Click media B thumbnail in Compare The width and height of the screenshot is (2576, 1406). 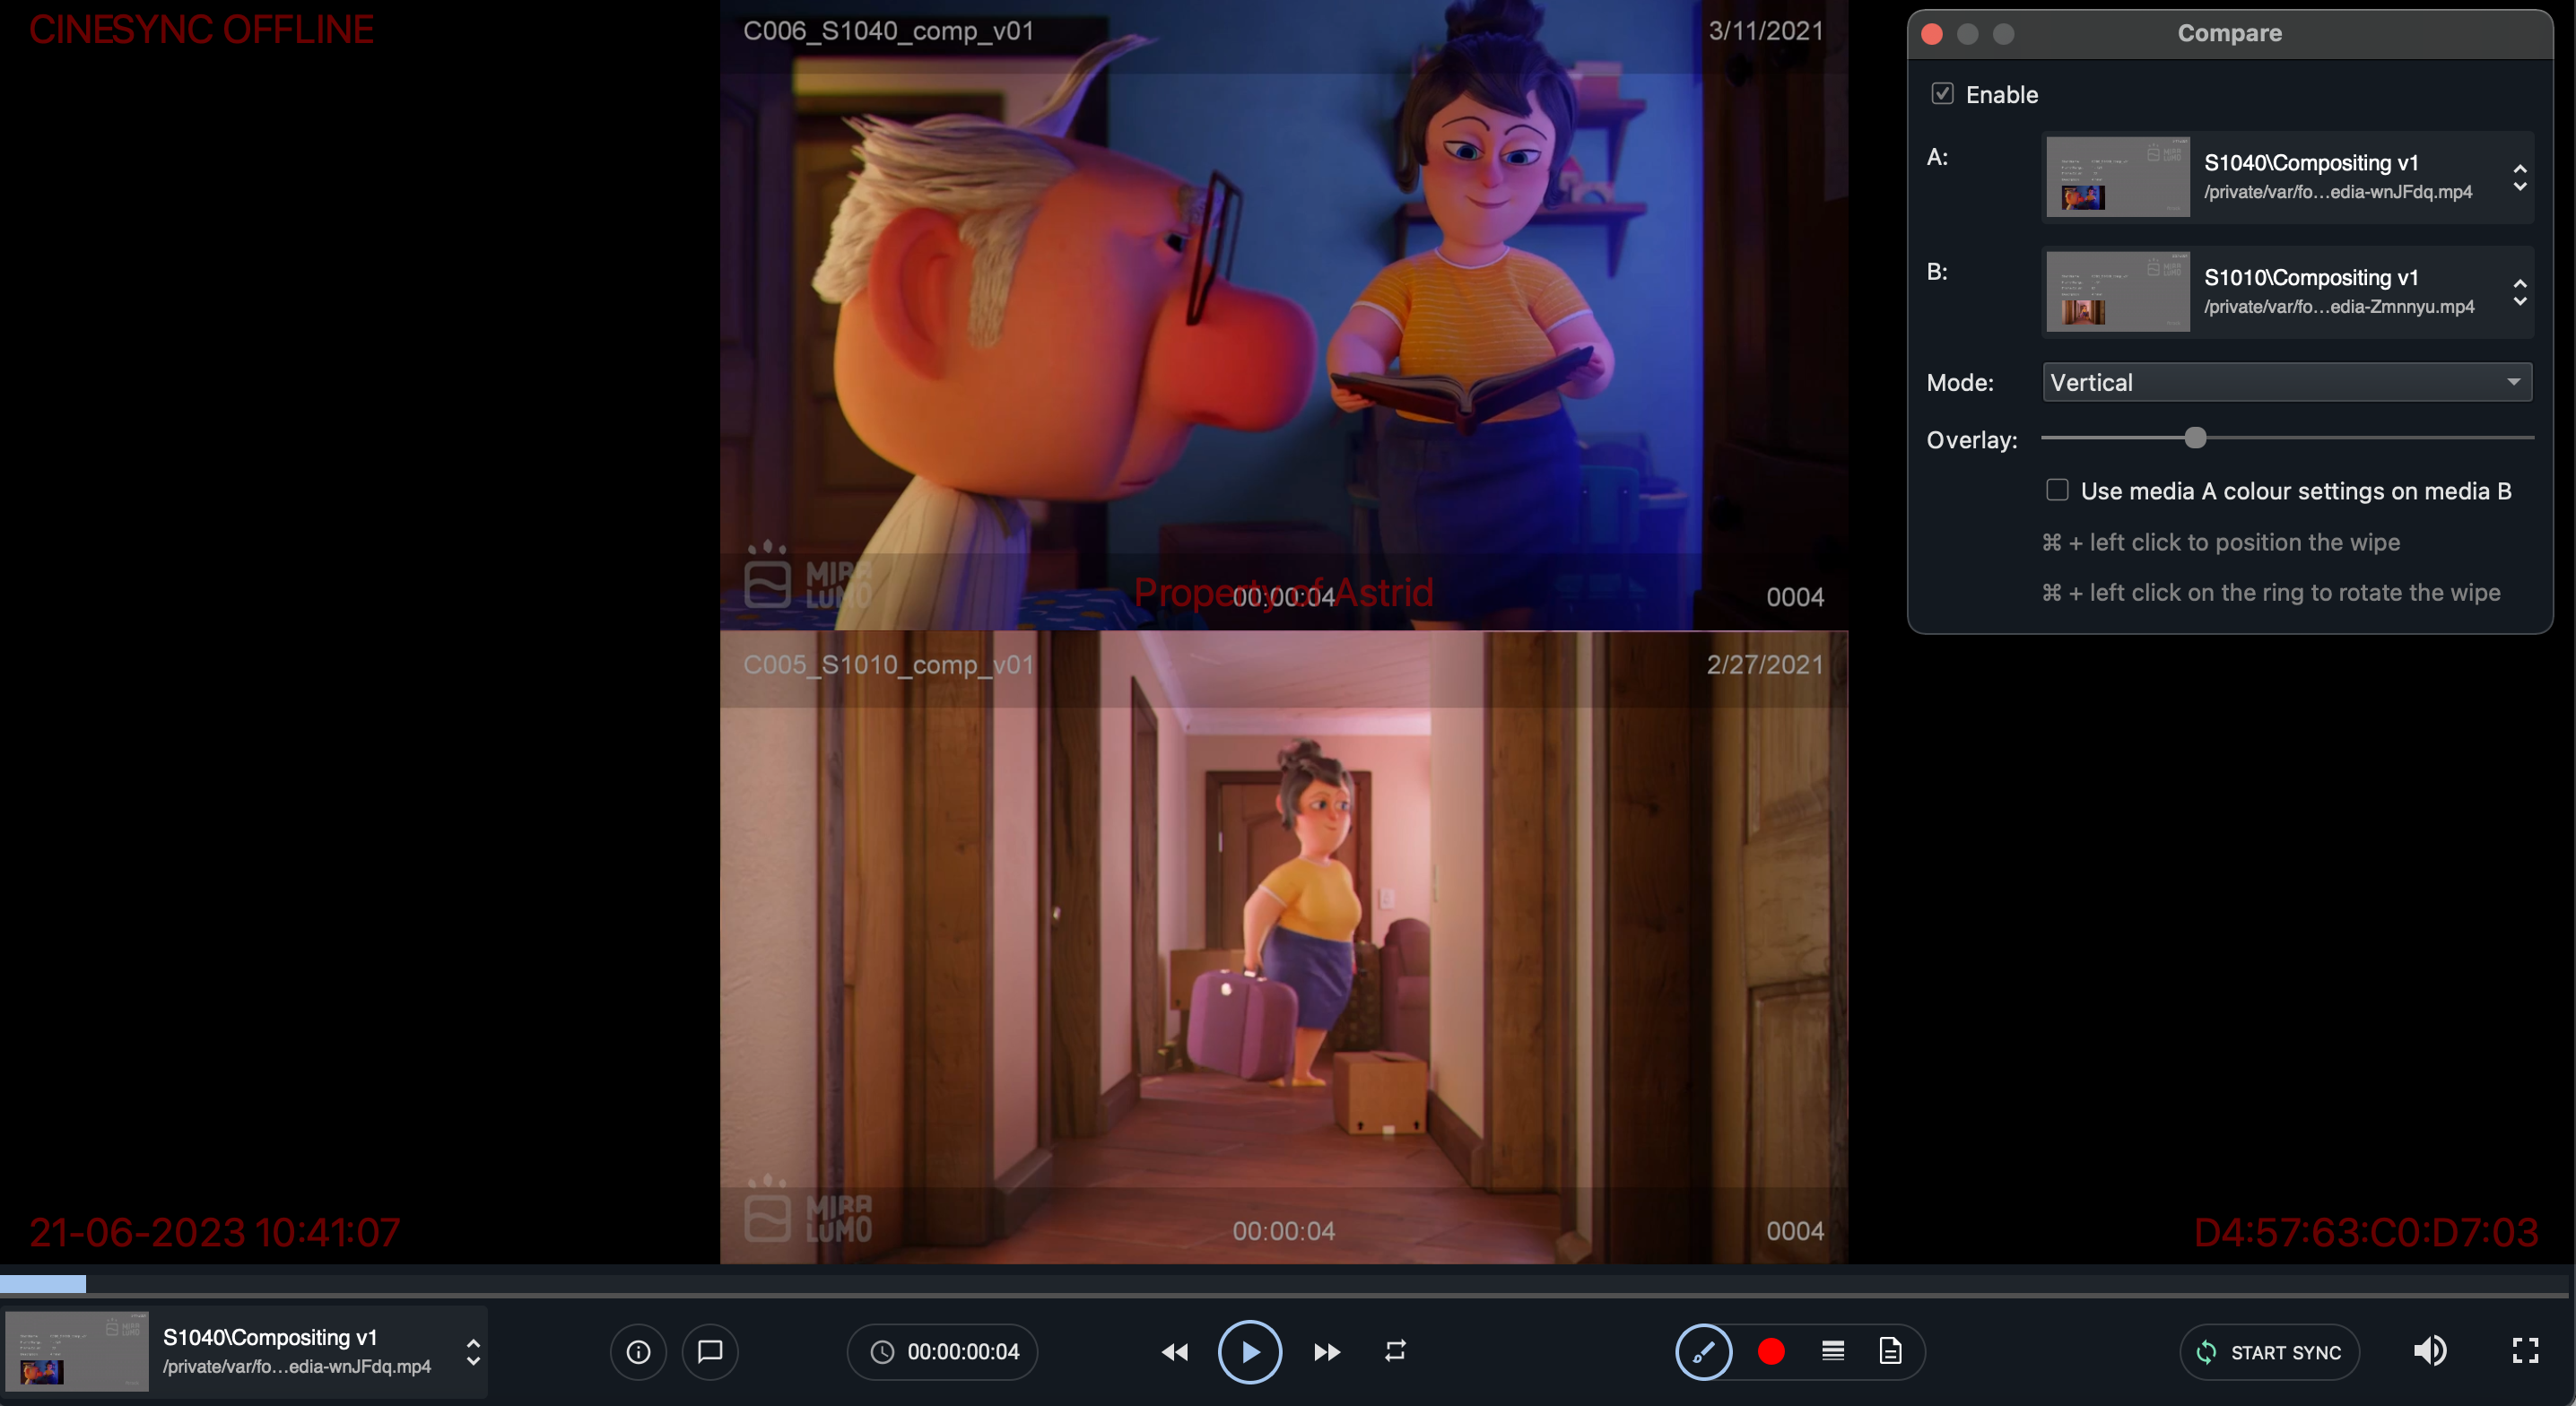(2118, 292)
